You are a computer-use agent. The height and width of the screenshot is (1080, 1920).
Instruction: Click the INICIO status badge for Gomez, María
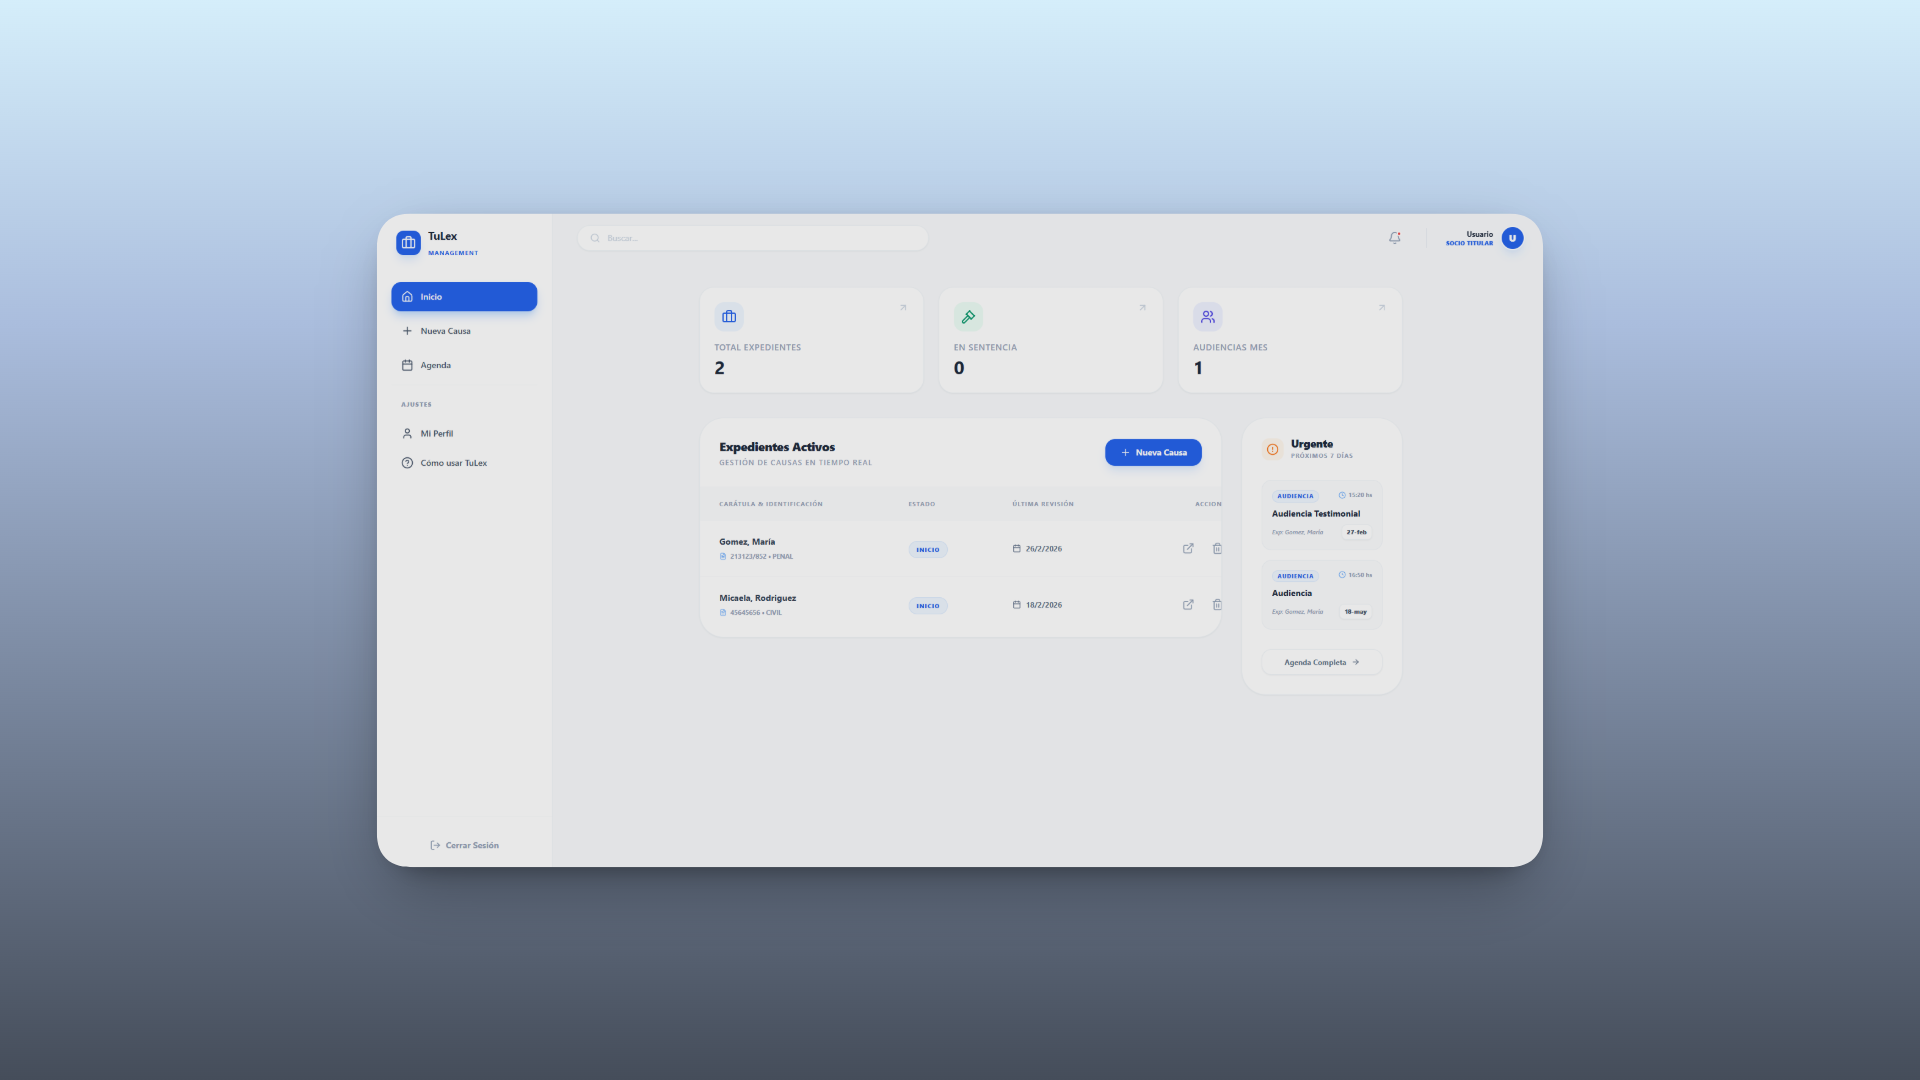tap(928, 550)
